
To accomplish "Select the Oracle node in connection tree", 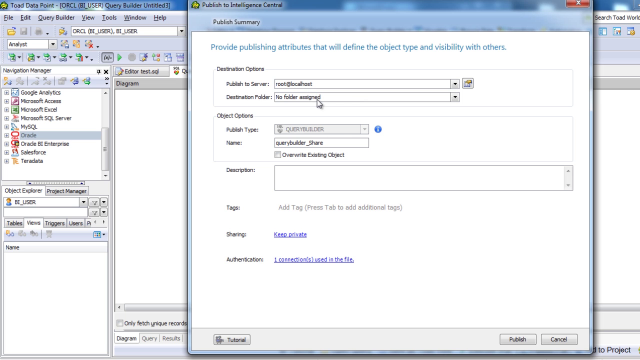I will tap(29, 136).
